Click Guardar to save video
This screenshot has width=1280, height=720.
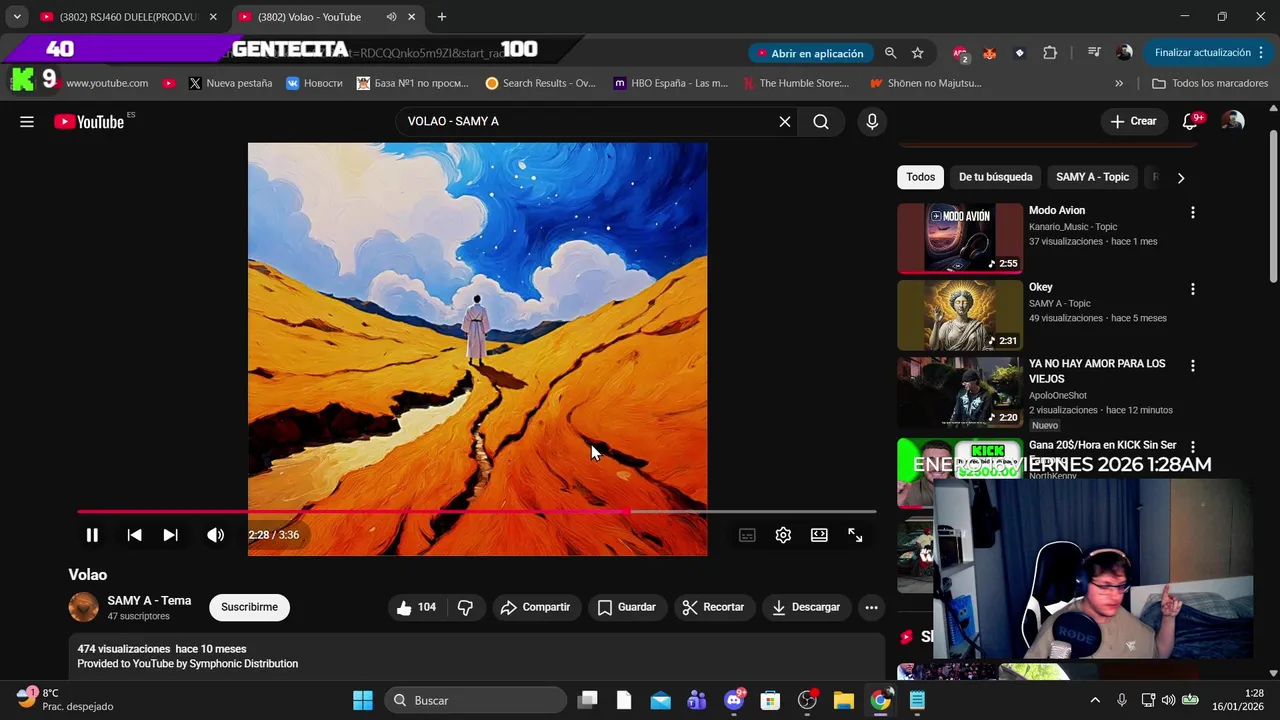pyautogui.click(x=626, y=607)
